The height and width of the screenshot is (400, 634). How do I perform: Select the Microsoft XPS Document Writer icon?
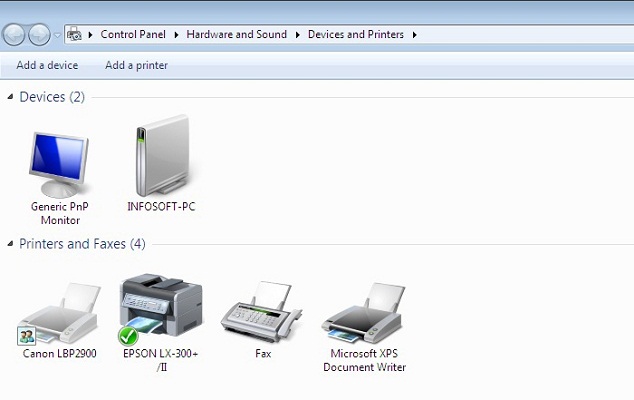coord(363,313)
